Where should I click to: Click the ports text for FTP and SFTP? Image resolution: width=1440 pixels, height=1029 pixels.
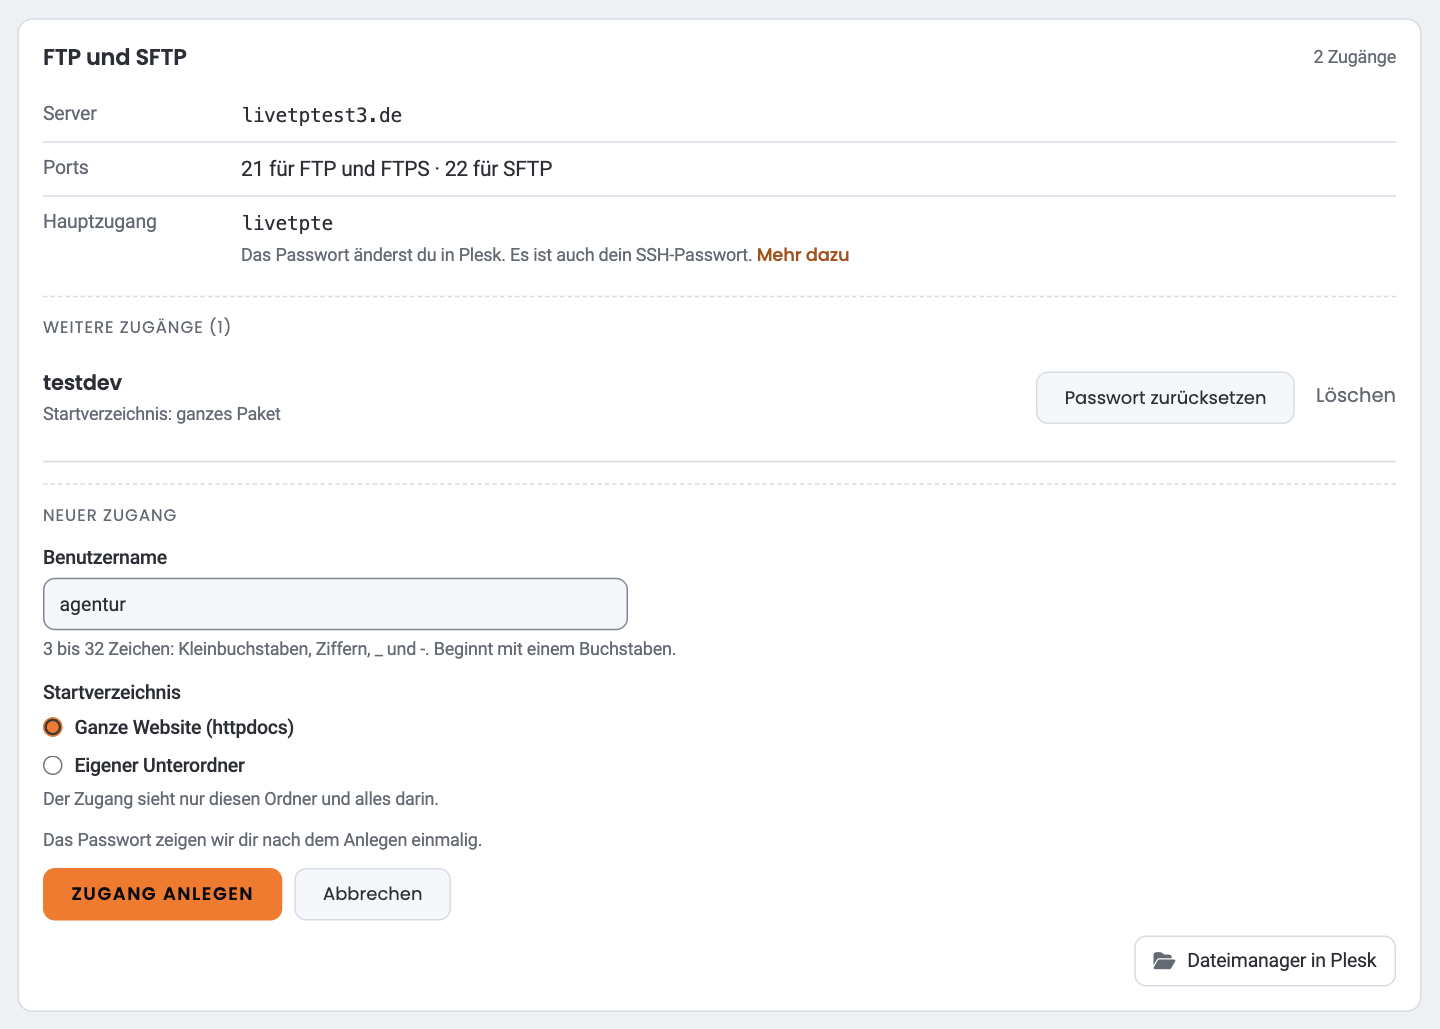[397, 169]
